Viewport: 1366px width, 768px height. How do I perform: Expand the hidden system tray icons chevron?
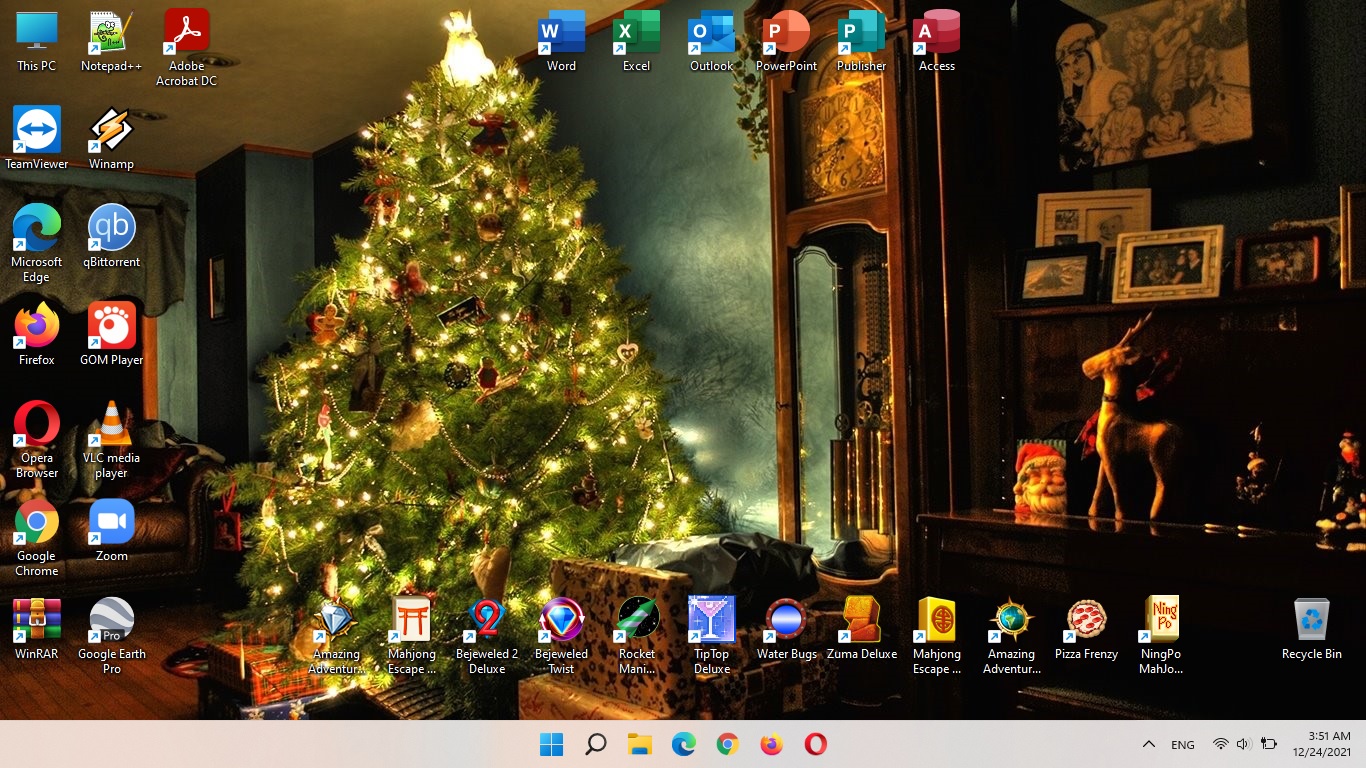coord(1149,744)
